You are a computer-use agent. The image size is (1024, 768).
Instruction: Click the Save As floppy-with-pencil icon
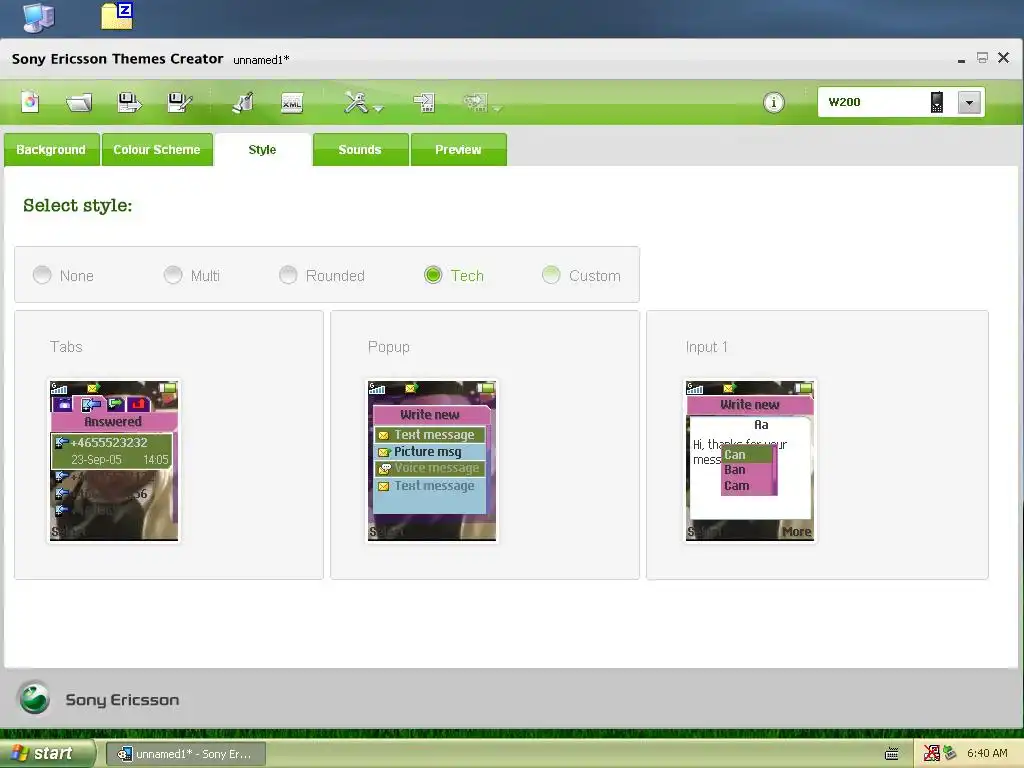coord(180,103)
